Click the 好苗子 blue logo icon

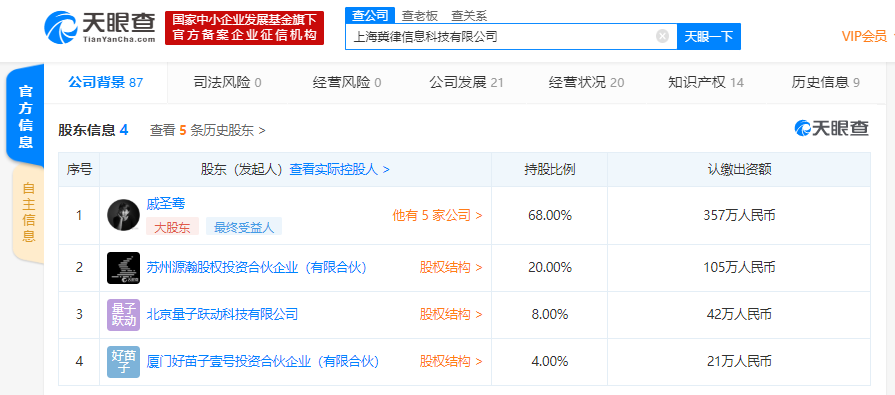(123, 361)
